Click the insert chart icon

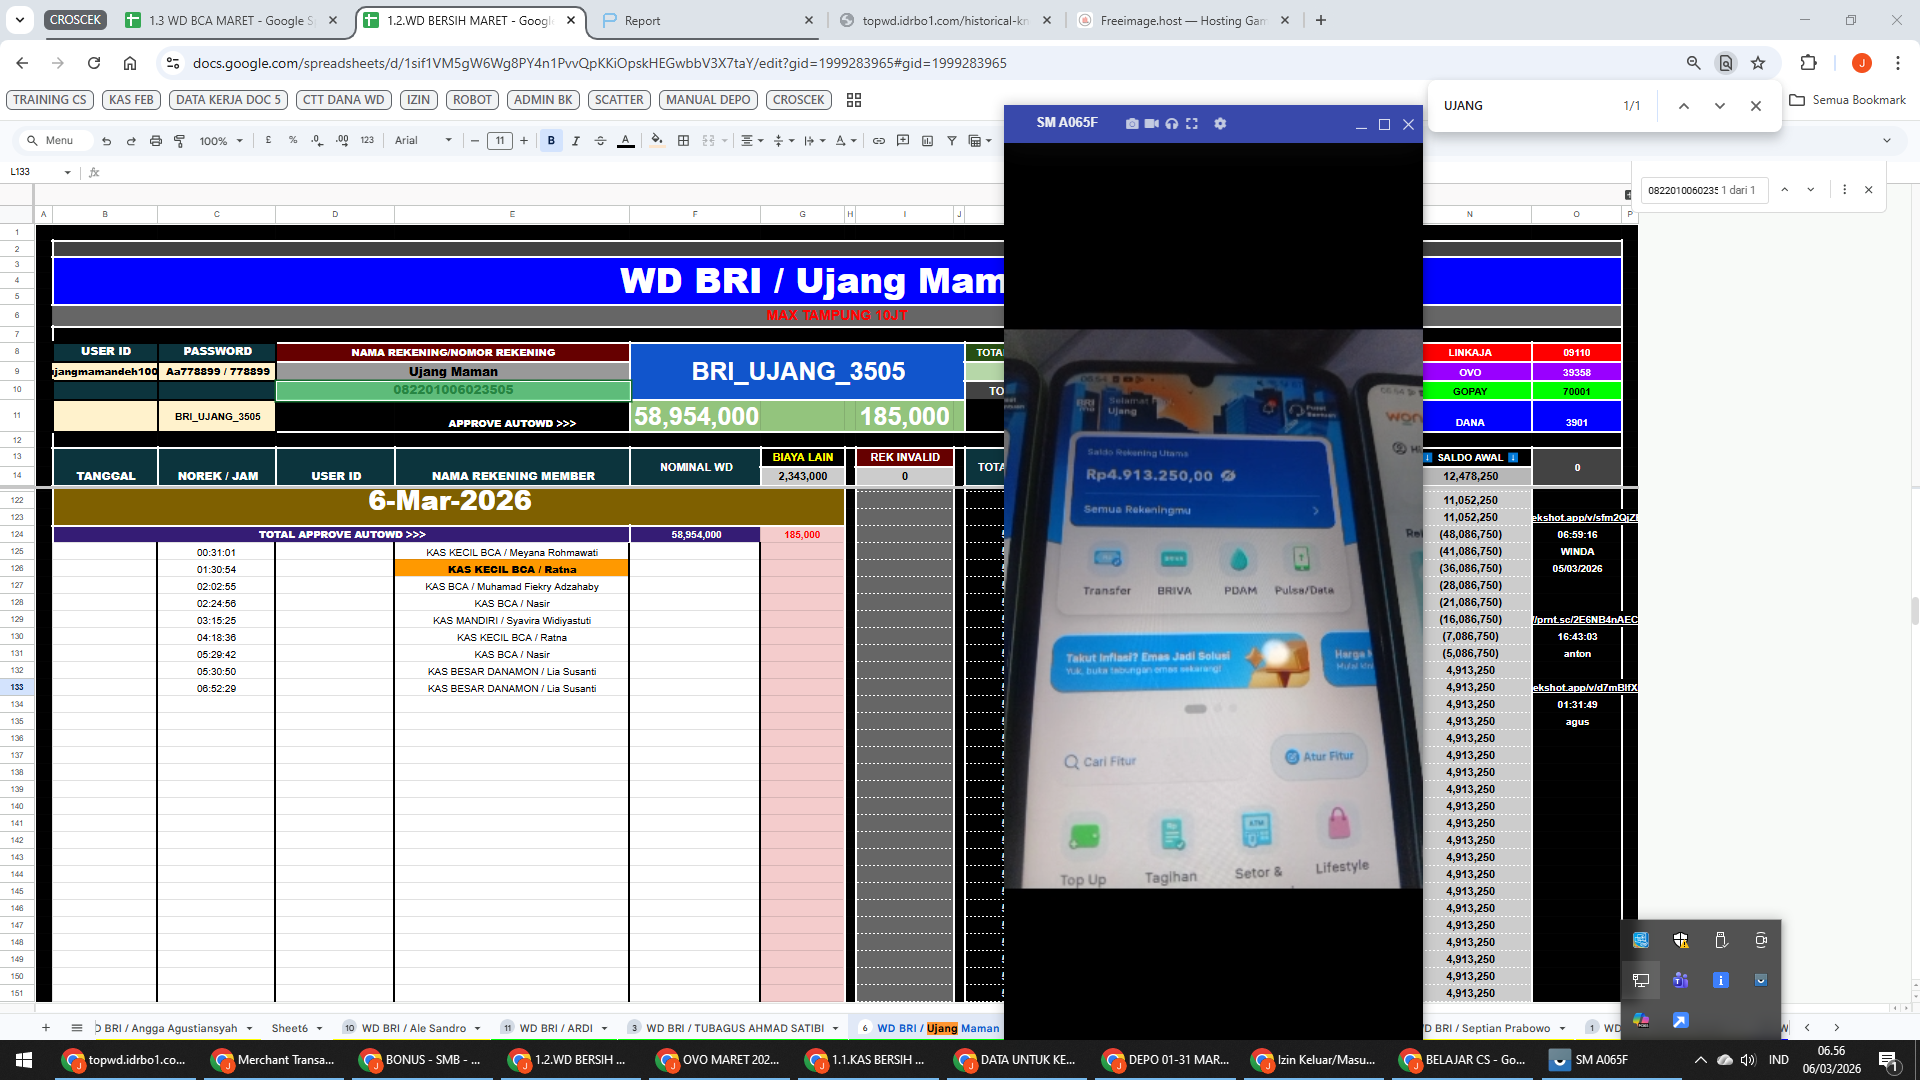[x=927, y=141]
